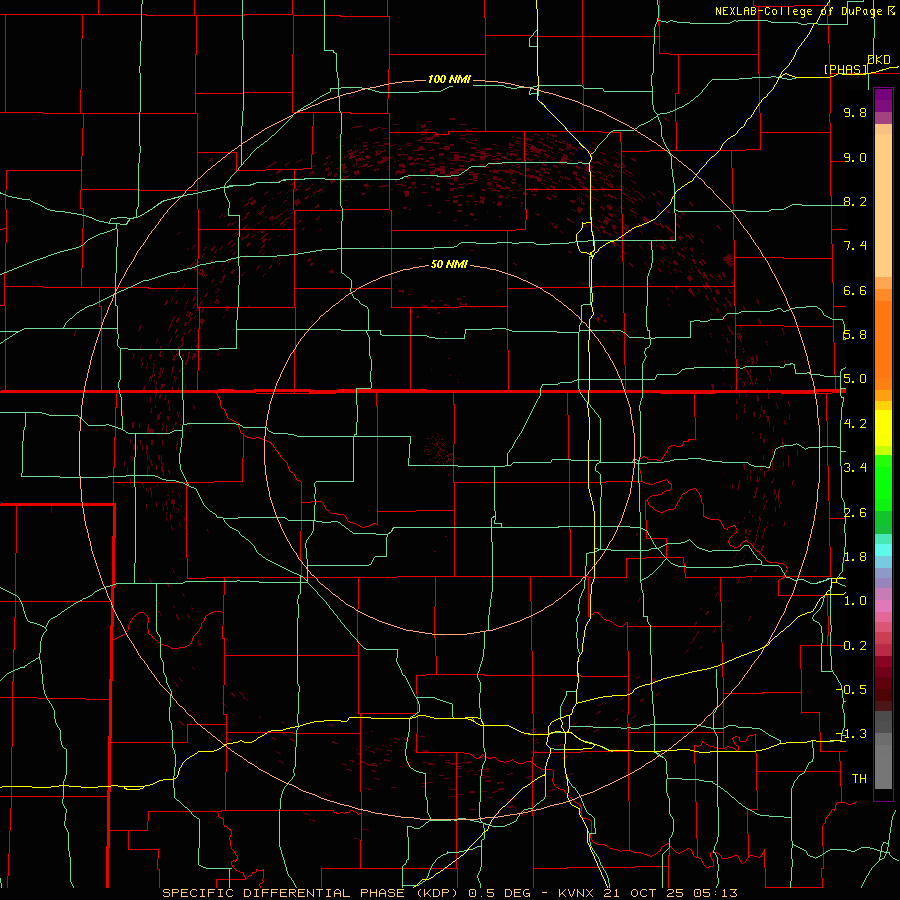
Task: Click the 1.8 scale value
Action: [x=855, y=557]
